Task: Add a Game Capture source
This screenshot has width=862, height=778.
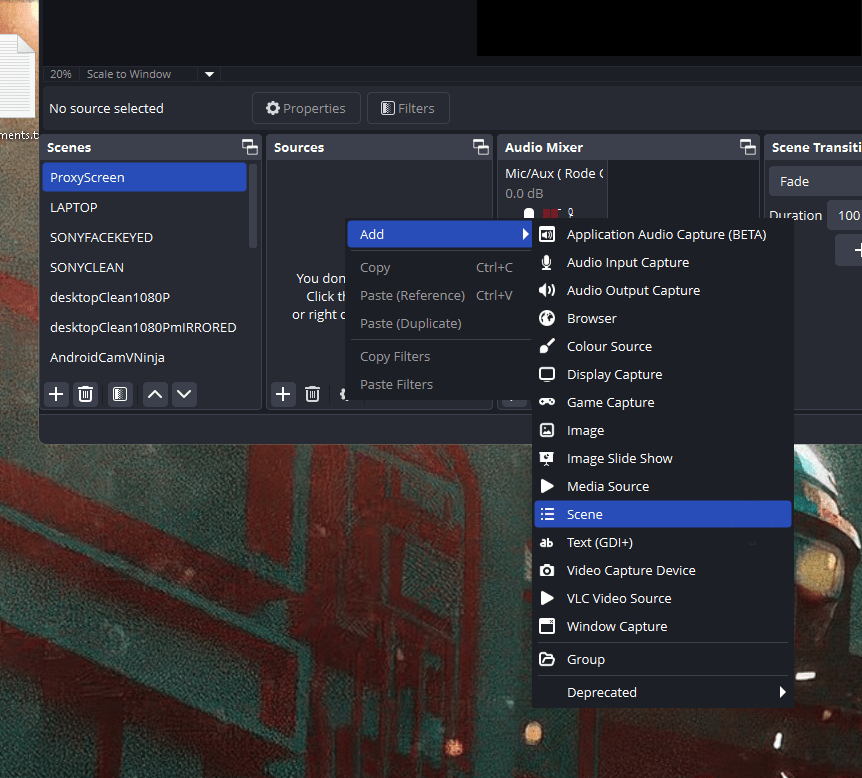Action: click(x=662, y=402)
